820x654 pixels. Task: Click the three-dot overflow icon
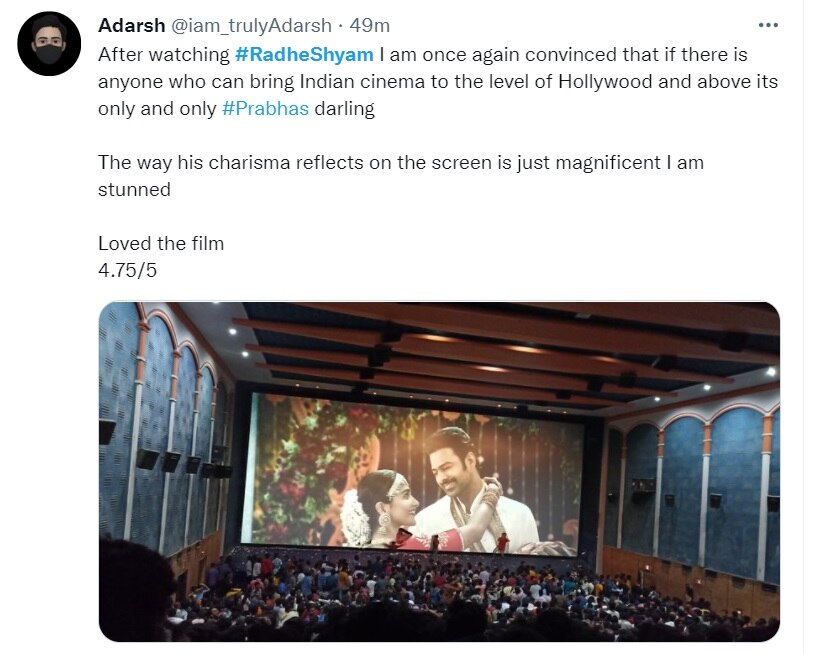770,24
